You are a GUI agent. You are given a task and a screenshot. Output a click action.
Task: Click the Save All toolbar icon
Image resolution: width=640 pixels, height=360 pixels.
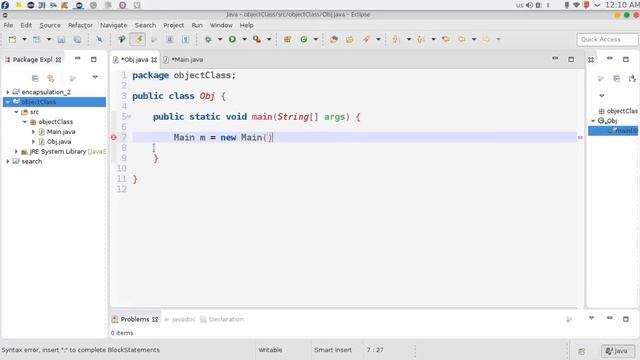pyautogui.click(x=77, y=39)
